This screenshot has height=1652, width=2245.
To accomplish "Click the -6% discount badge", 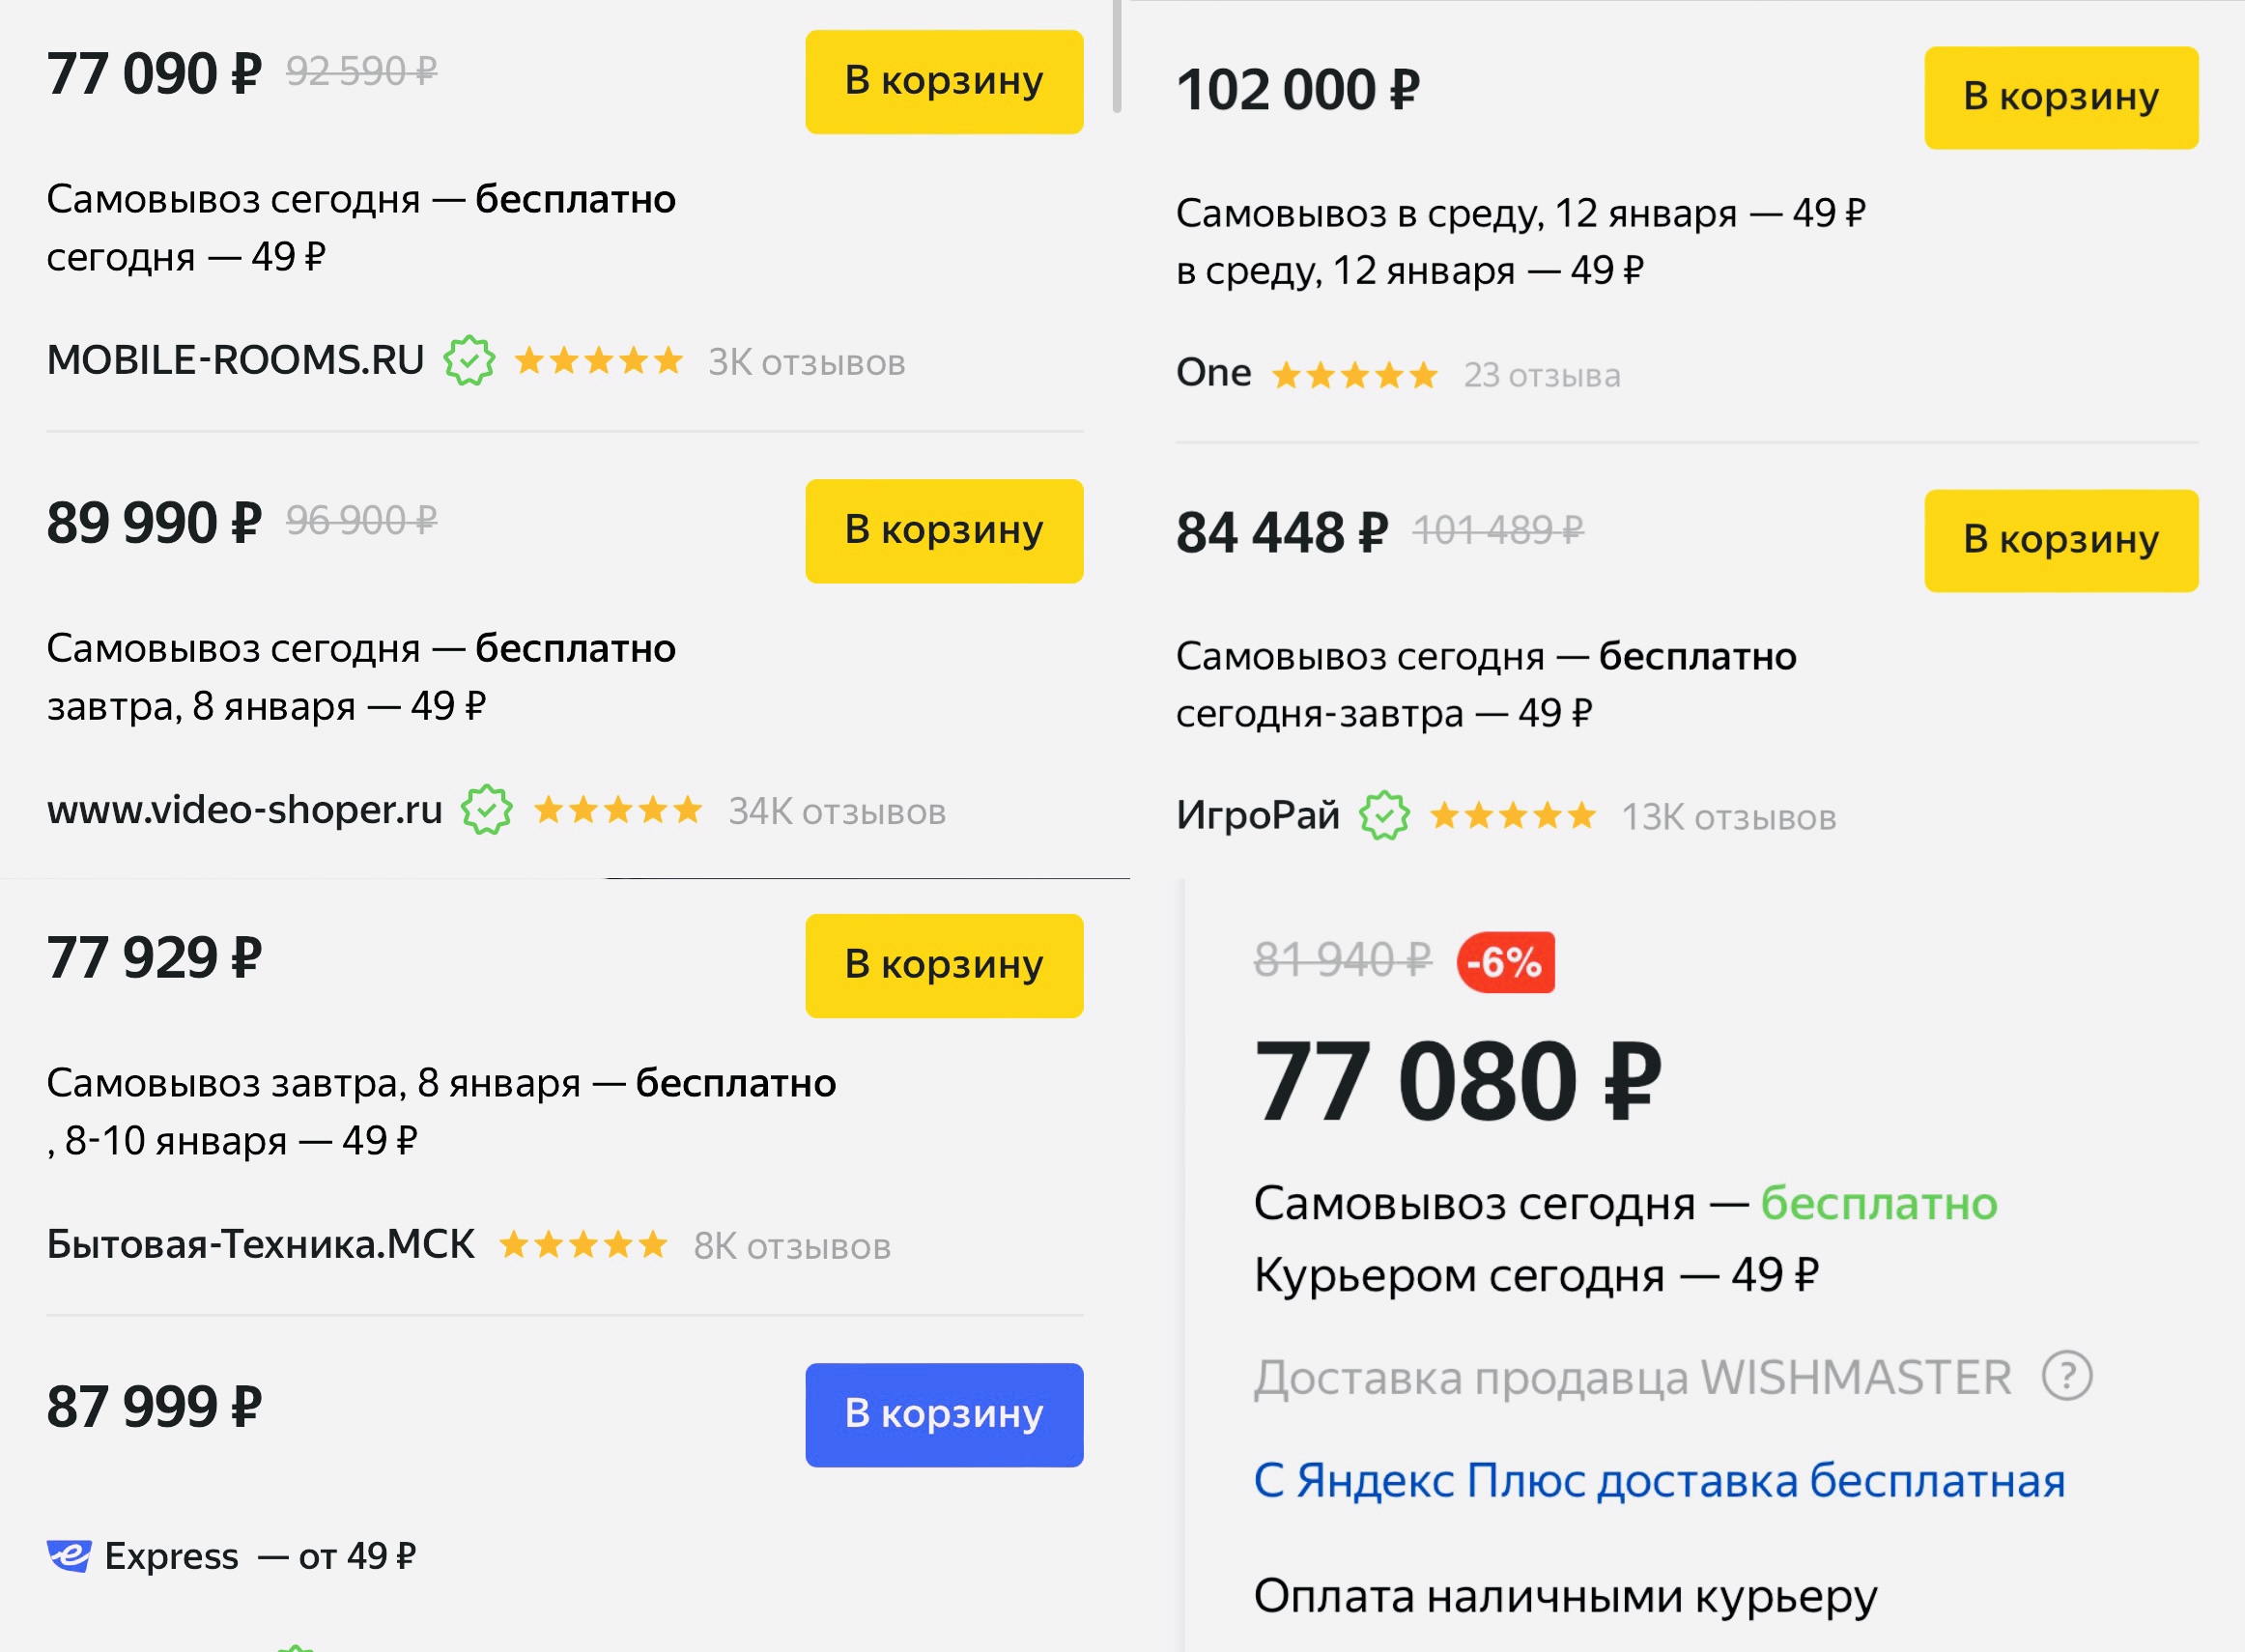I will 1505,962.
